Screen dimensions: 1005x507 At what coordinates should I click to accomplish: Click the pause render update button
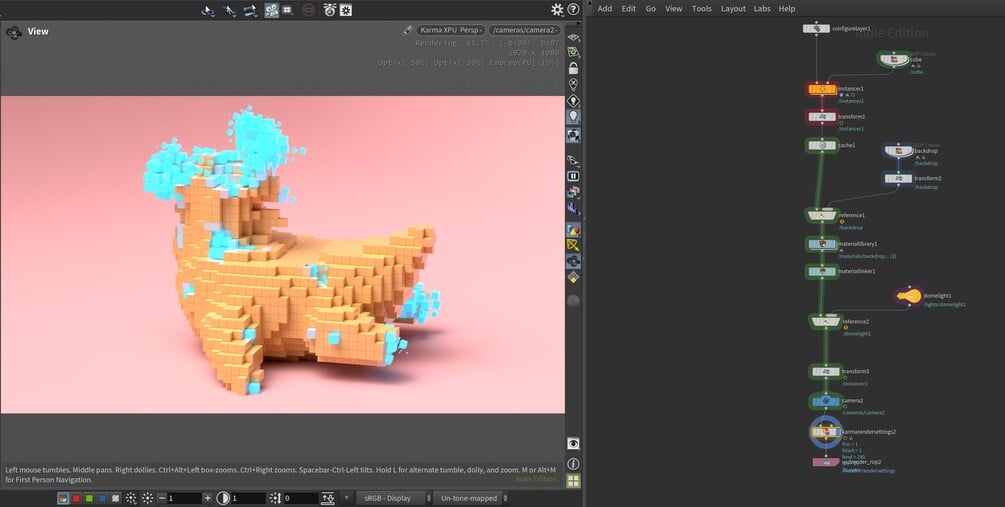coord(574,176)
